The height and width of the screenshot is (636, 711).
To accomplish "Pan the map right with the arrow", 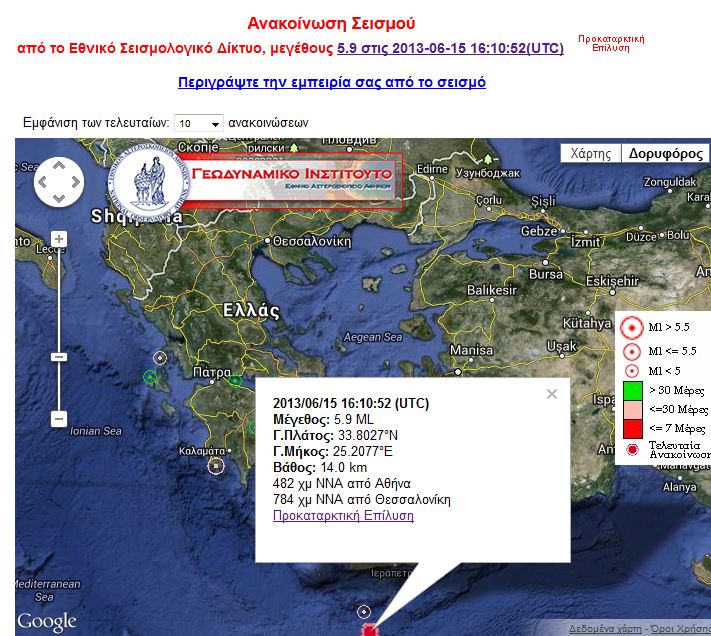I will coord(75,182).
